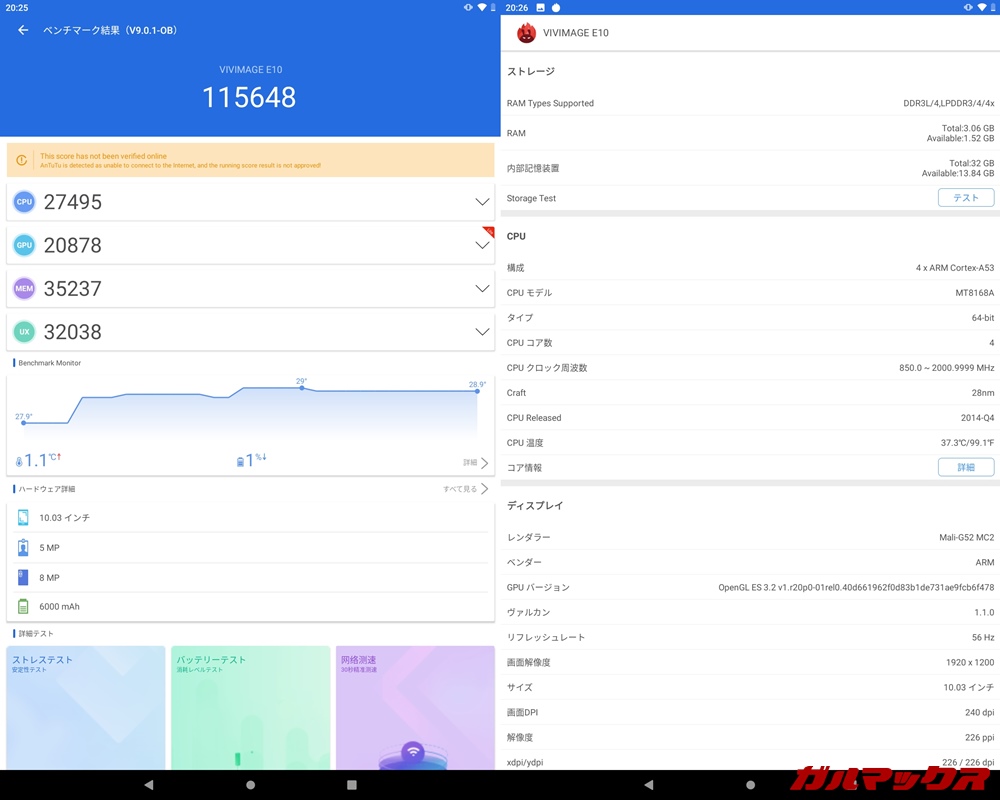Tap the MEM category icon beside 35237
This screenshot has width=1000, height=800.
[x=24, y=288]
